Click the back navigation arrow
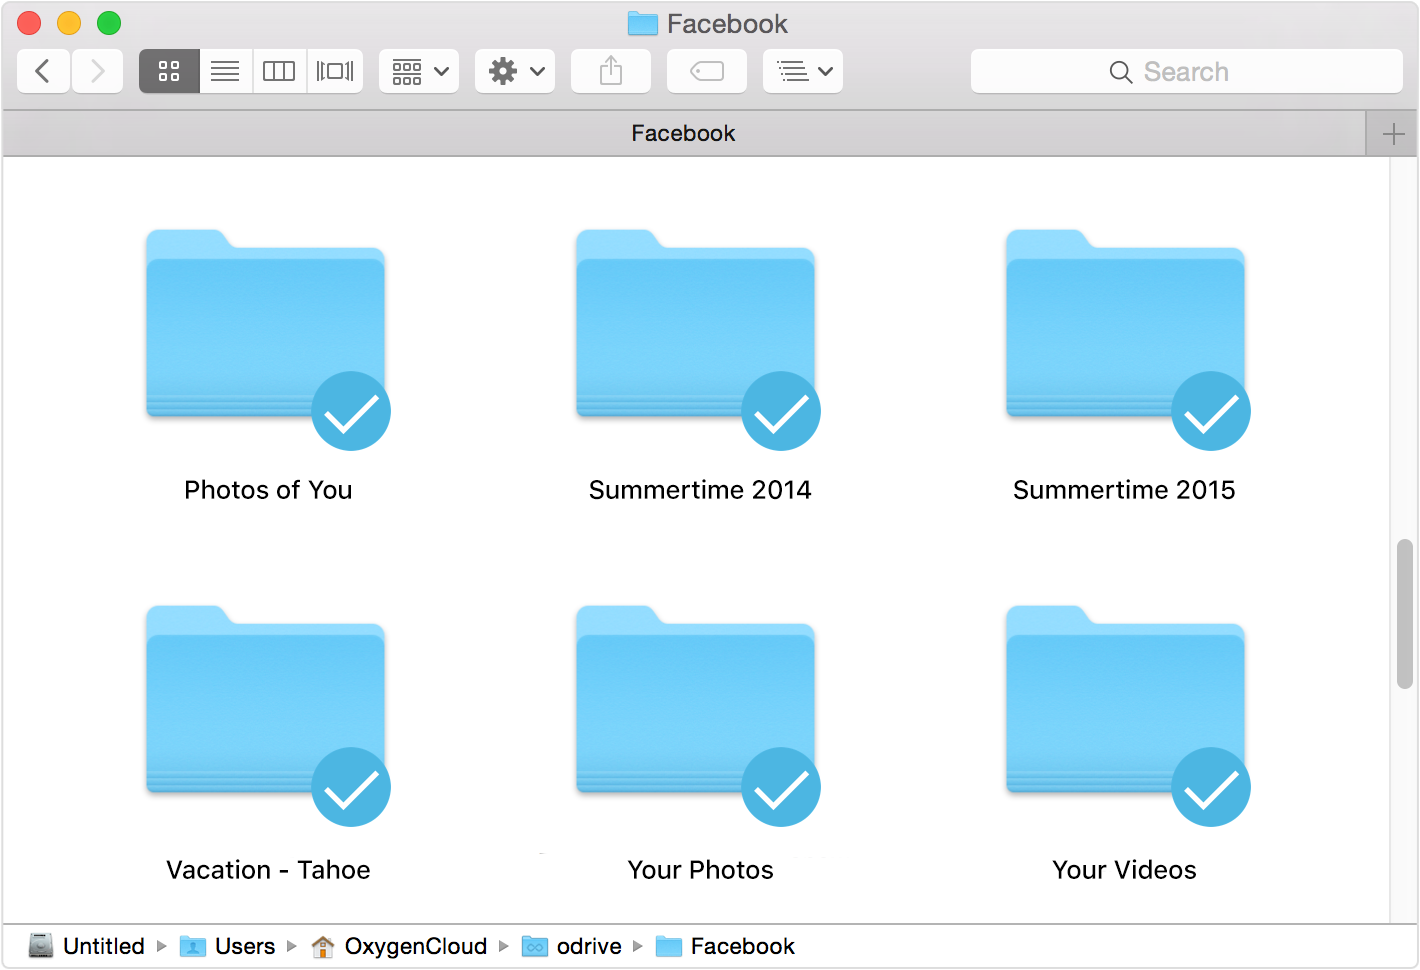Screen dimensions: 1420x970 43,70
